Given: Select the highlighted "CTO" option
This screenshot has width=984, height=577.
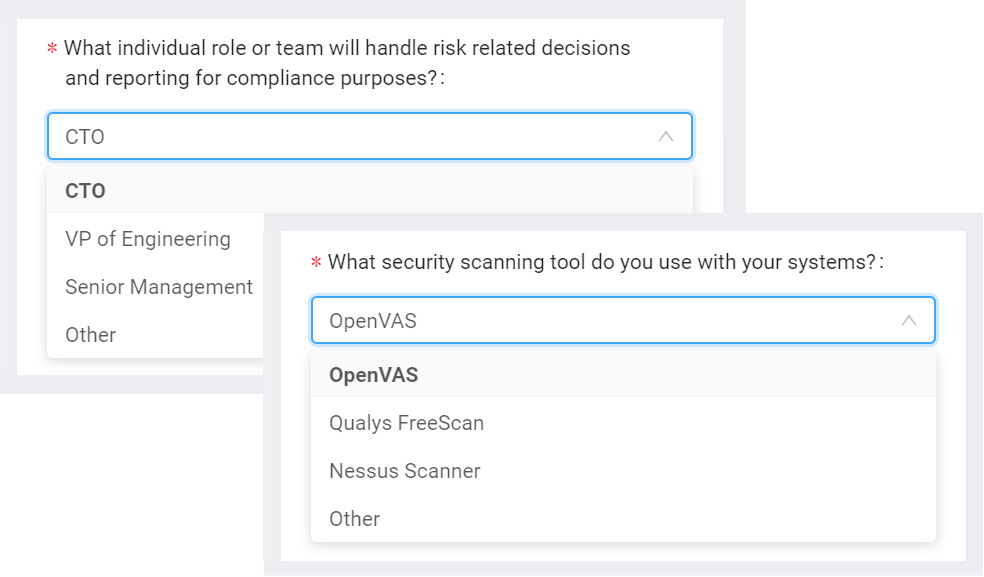Looking at the screenshot, I should [85, 190].
